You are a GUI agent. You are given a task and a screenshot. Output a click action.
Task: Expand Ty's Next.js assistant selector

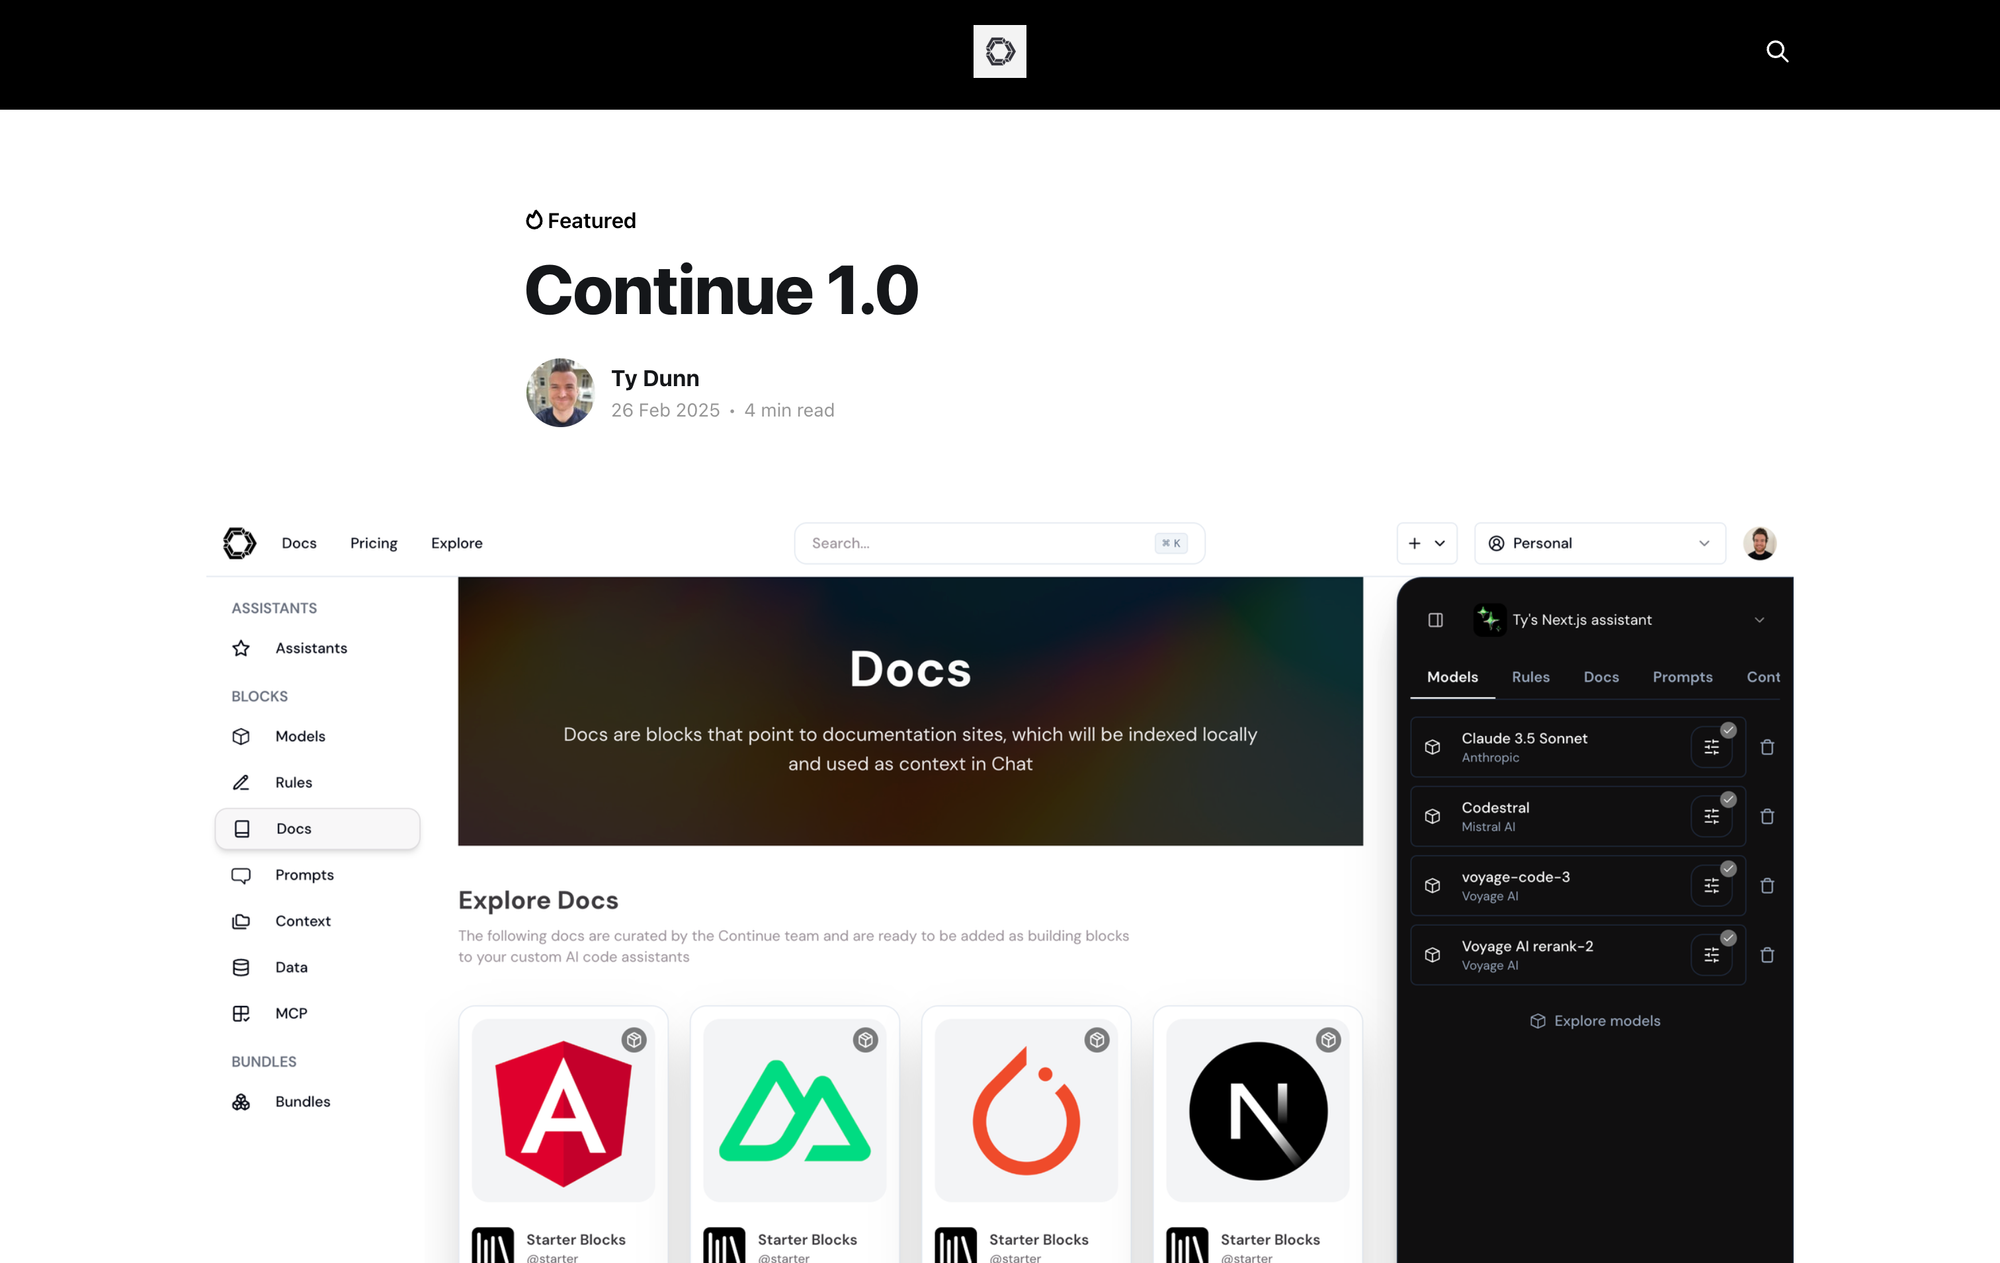1759,620
